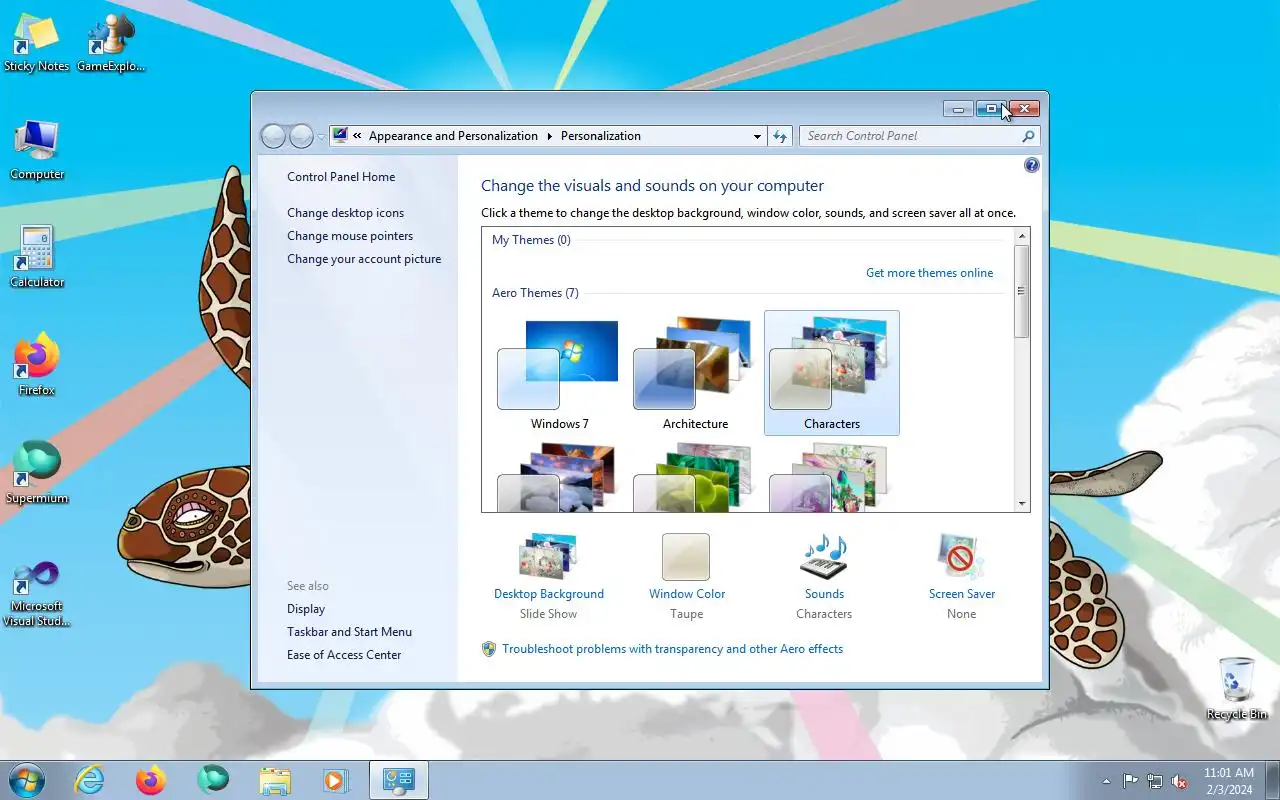Select the Architecture theme
The height and width of the screenshot is (800, 1280).
click(x=696, y=373)
